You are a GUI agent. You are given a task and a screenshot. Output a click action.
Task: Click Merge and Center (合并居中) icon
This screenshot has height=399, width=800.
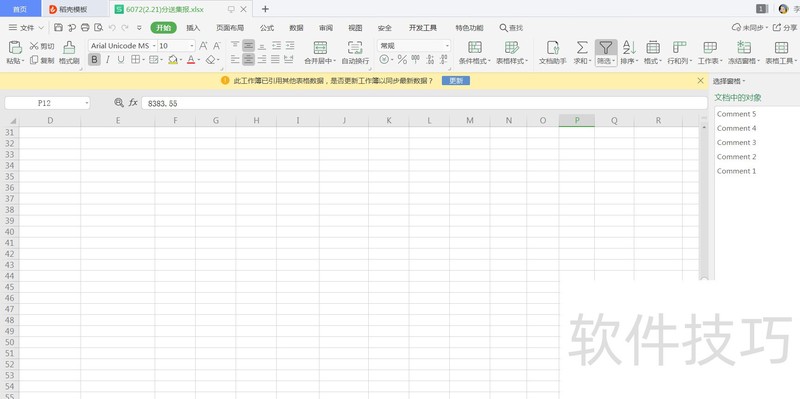coord(320,48)
